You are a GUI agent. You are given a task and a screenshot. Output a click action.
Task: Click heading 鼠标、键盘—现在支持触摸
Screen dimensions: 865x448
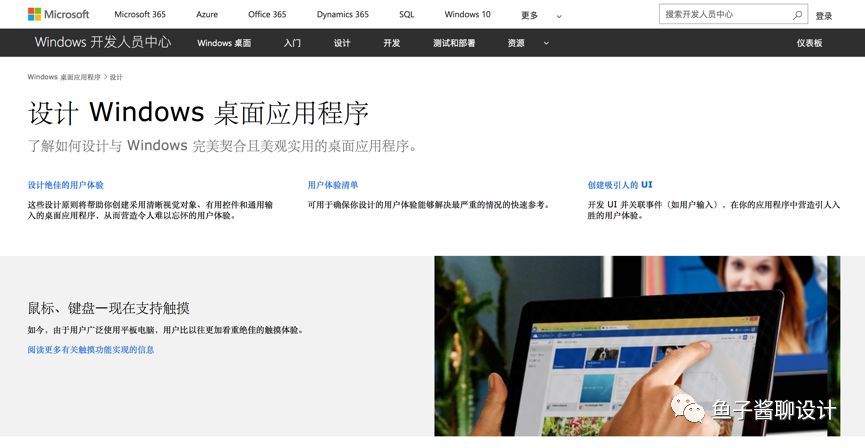click(x=109, y=308)
